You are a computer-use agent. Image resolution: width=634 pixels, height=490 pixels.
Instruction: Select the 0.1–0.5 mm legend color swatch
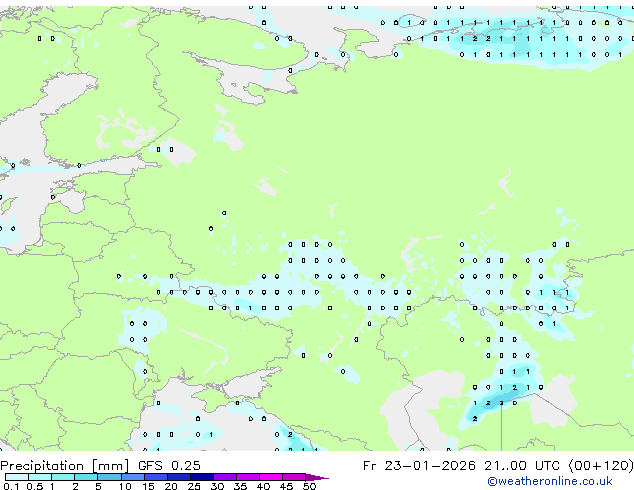(17, 477)
